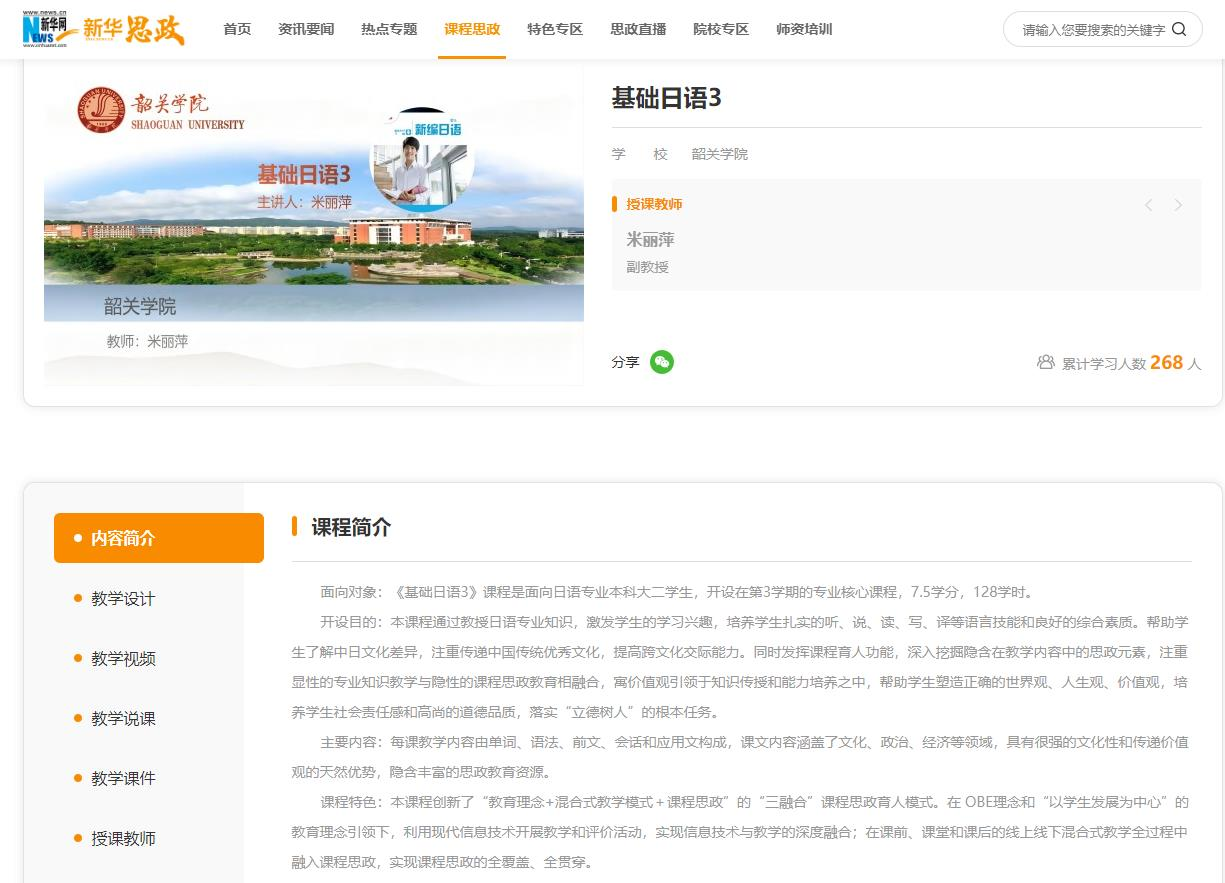Go to the 思政直播 page
Image resolution: width=1225 pixels, height=883 pixels.
(x=638, y=29)
